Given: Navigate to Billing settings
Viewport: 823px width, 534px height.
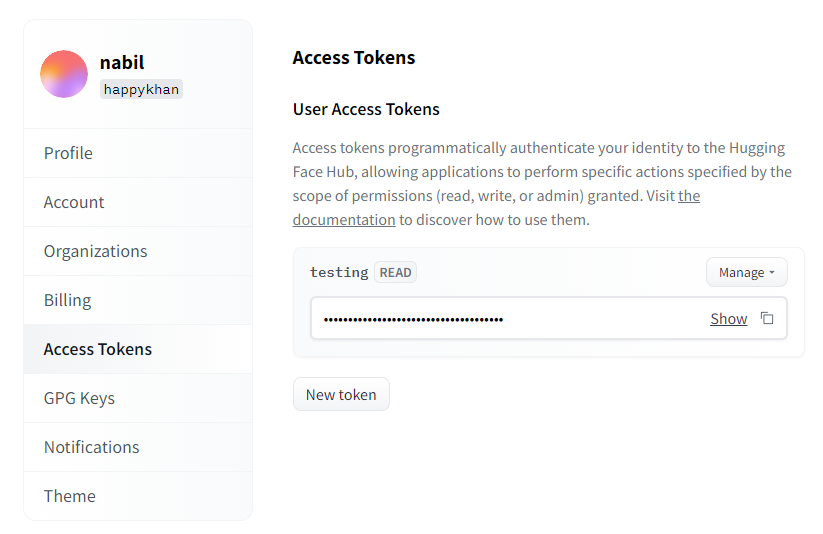Looking at the screenshot, I should coord(67,300).
